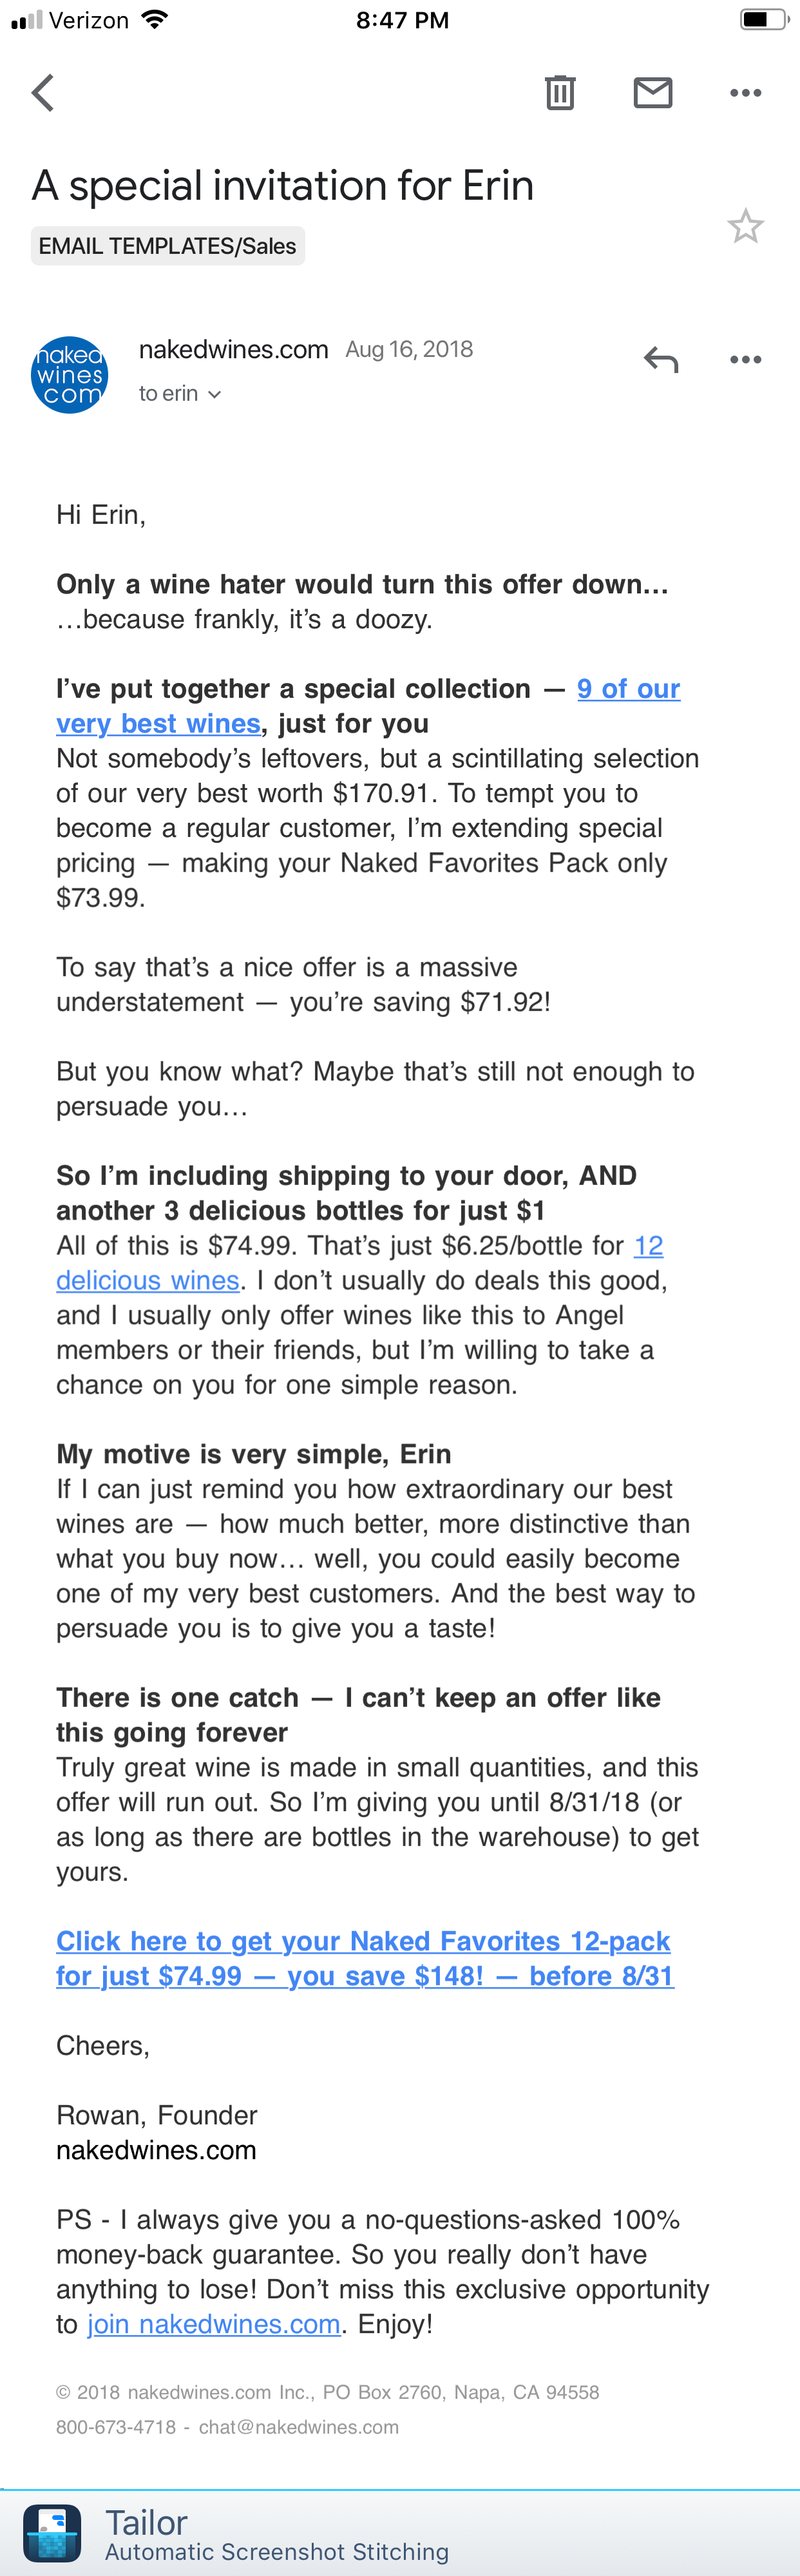Screen dimensions: 800x2576
Task: Open the "12 delicious wines" link
Action: click(x=148, y=1280)
